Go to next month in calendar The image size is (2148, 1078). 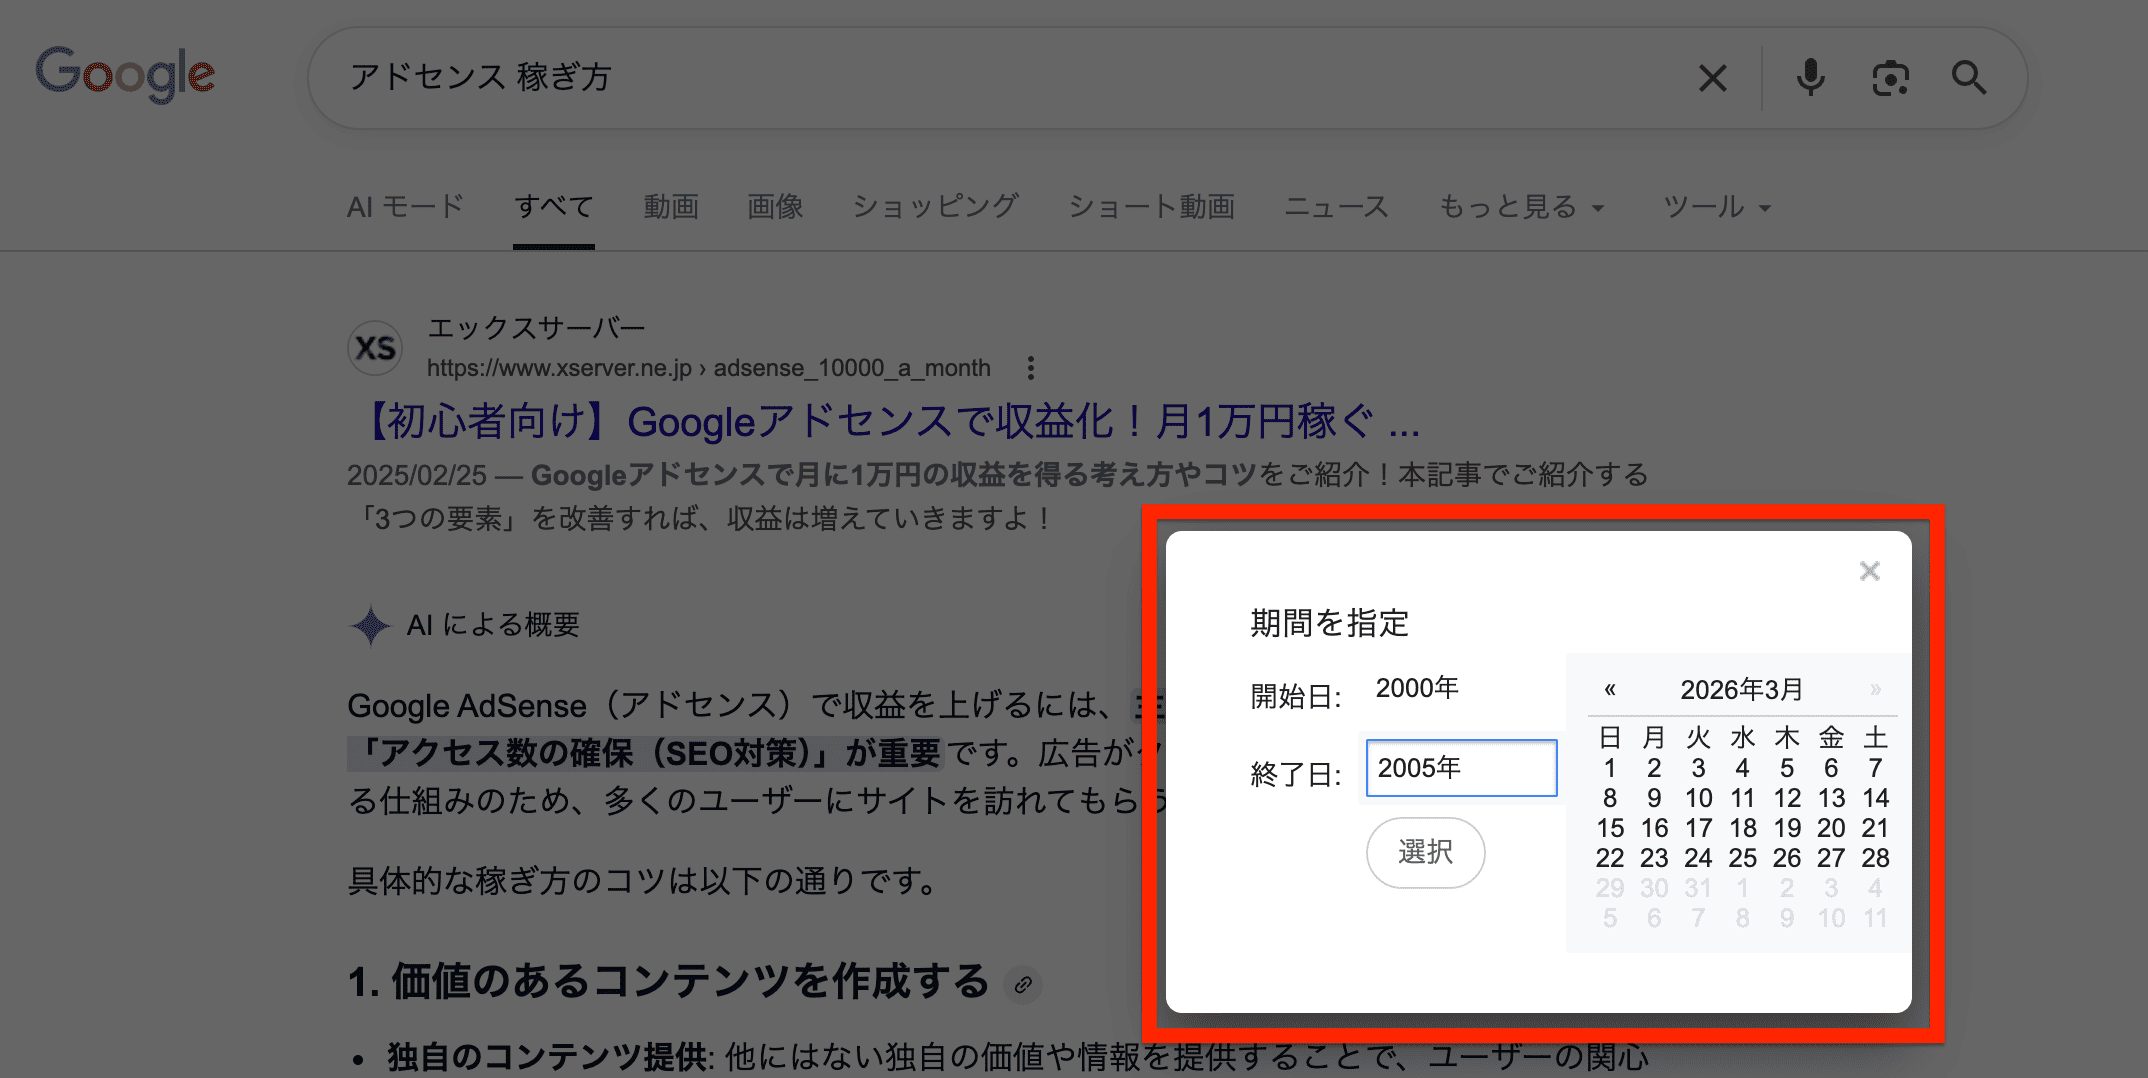(x=1875, y=689)
